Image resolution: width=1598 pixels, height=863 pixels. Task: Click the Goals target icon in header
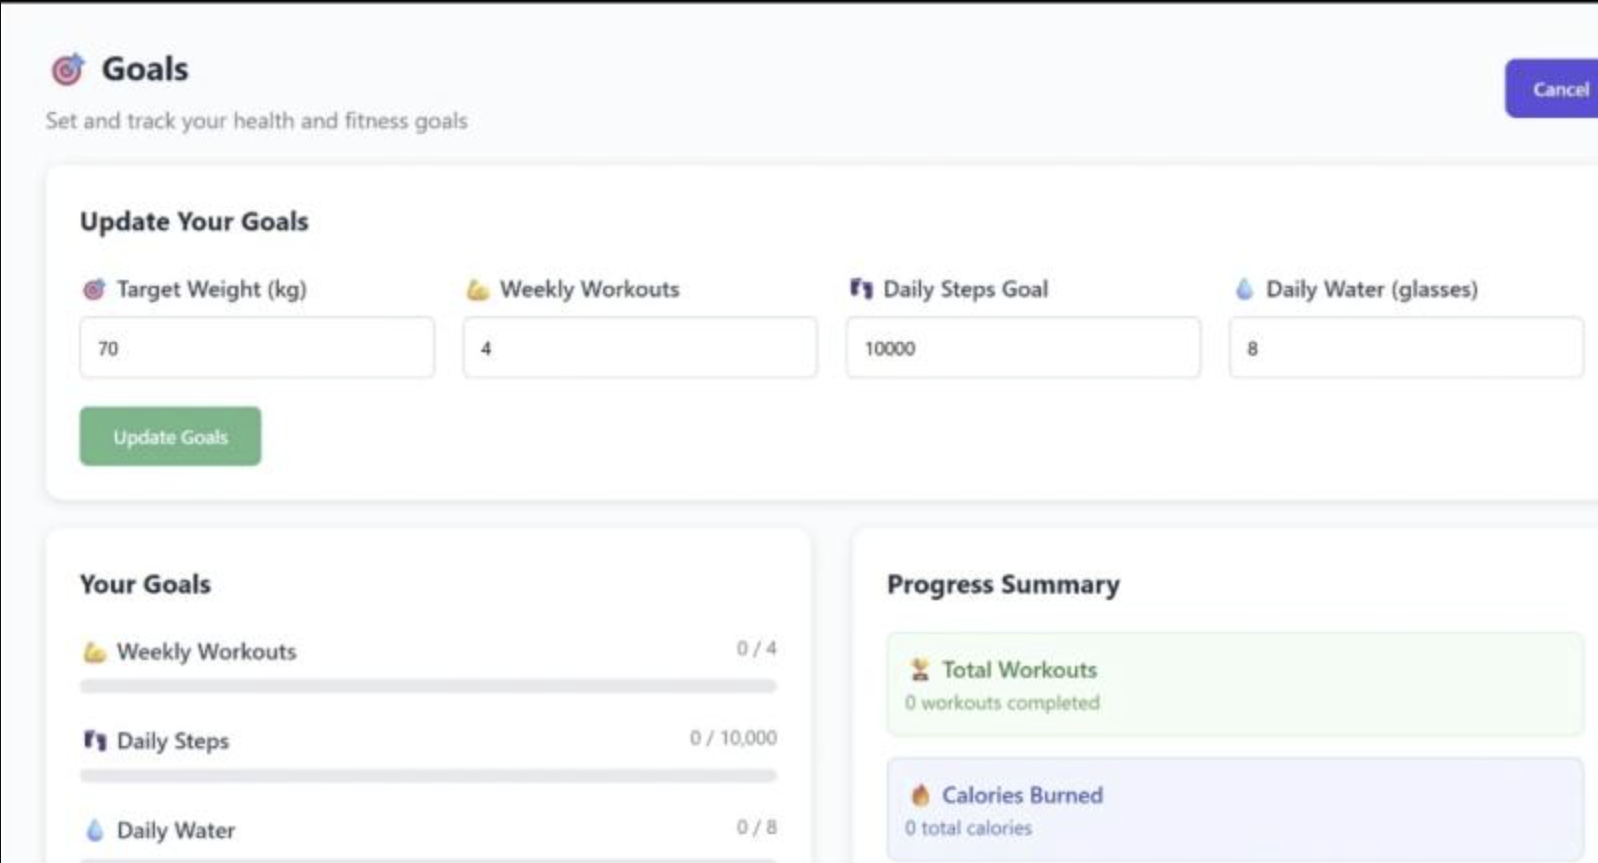click(x=68, y=69)
